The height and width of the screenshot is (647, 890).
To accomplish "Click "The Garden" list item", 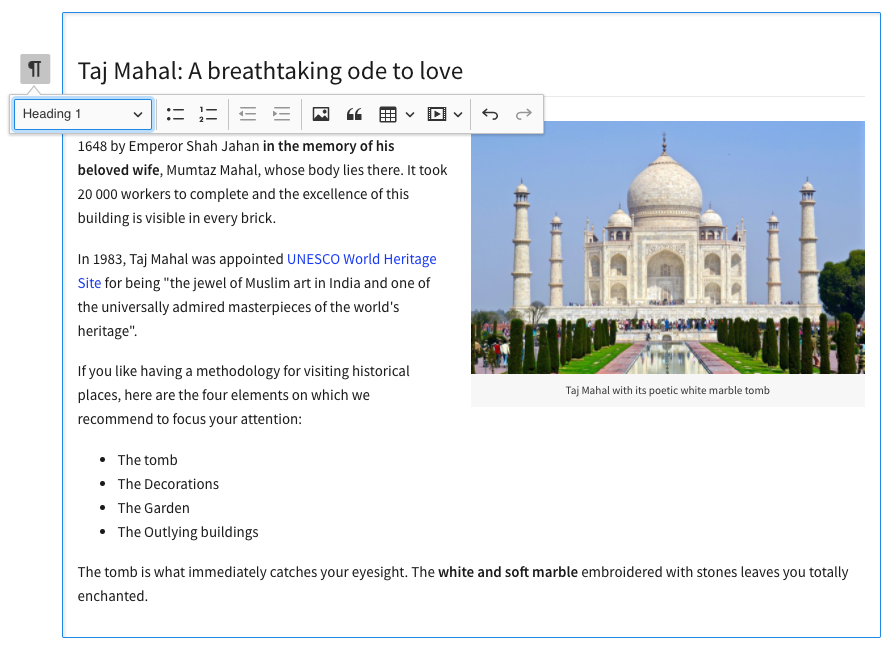I will 153,508.
